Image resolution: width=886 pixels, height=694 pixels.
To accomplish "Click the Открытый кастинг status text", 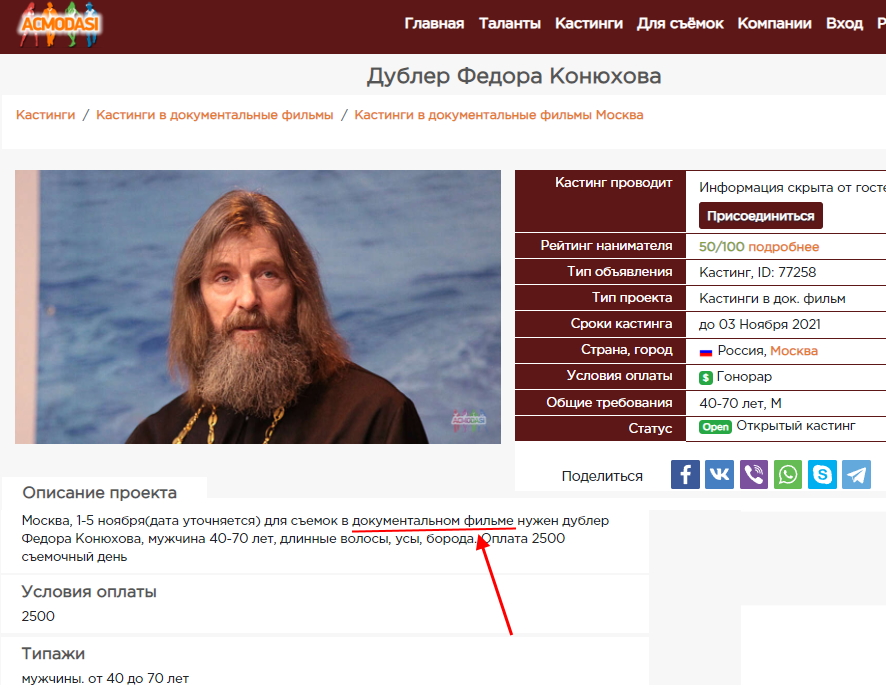I will point(796,426).
